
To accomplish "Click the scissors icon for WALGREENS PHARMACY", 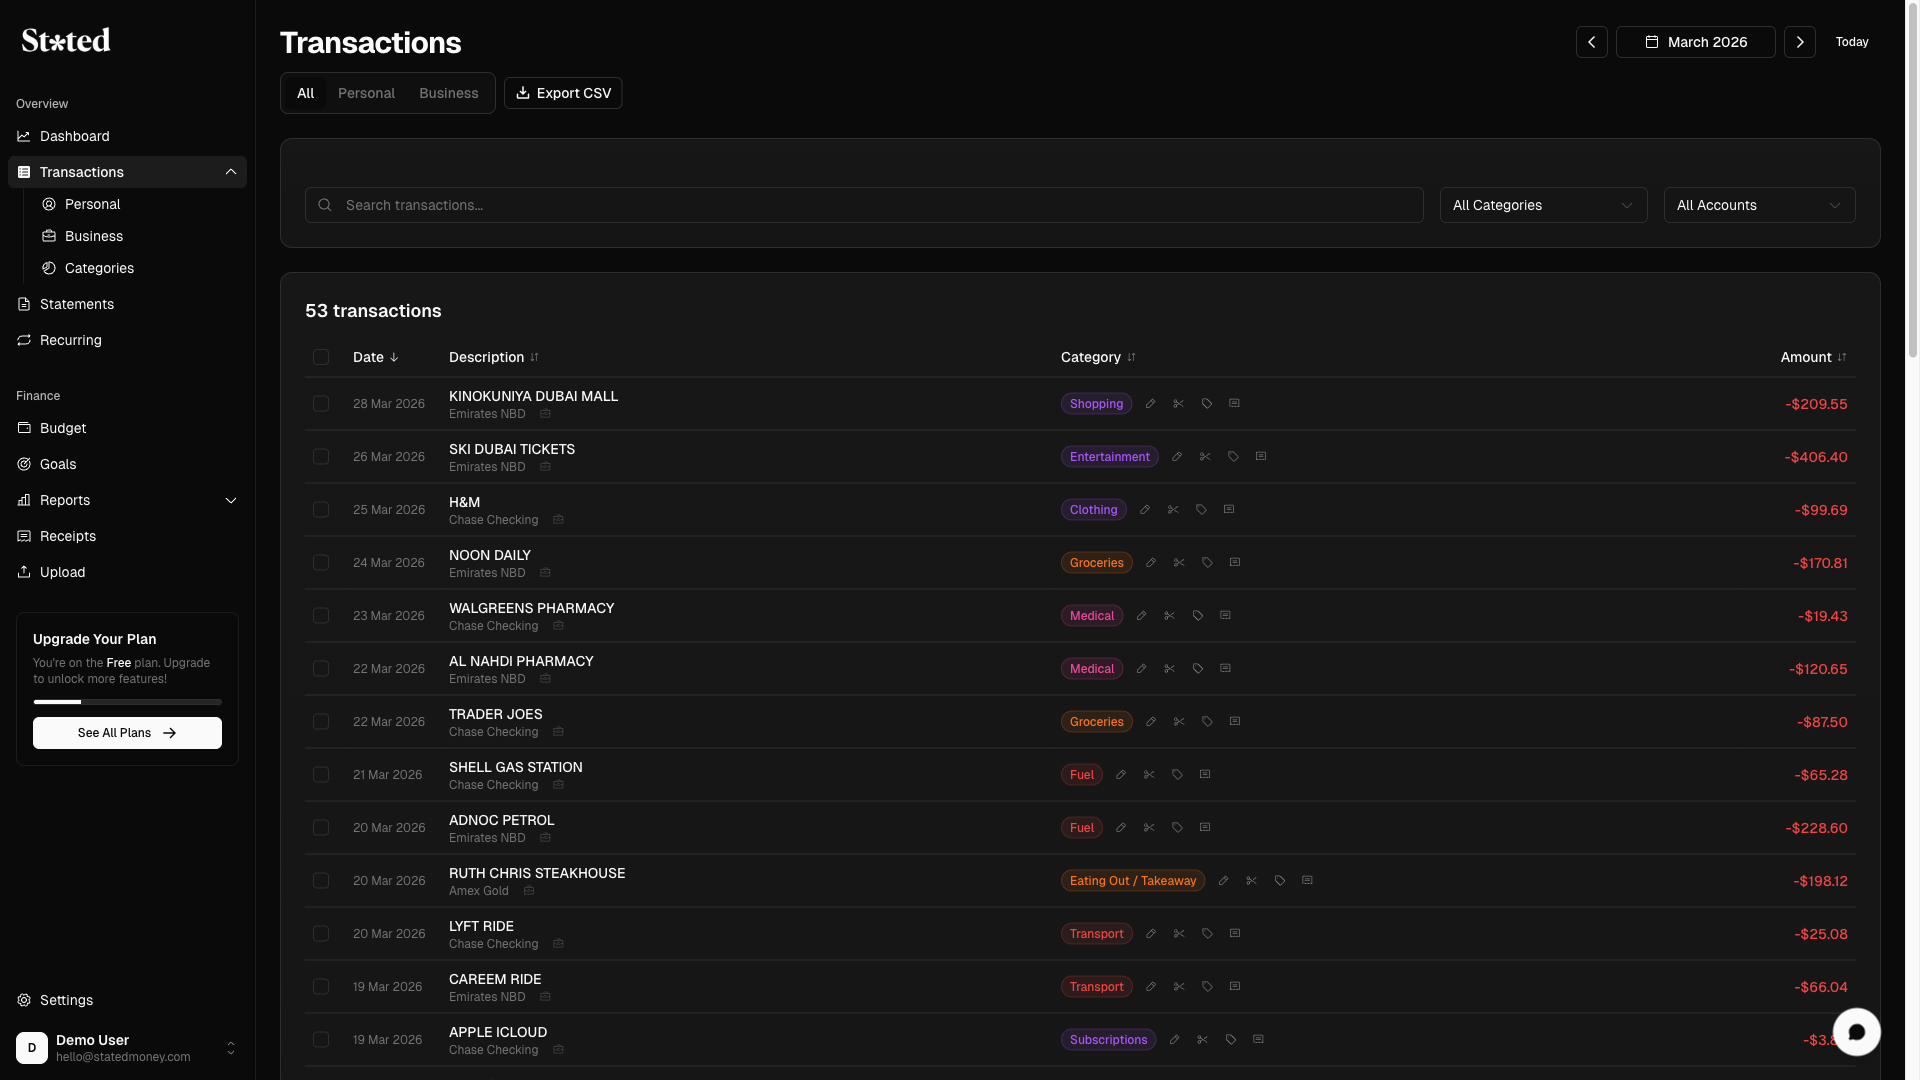I will tap(1169, 616).
